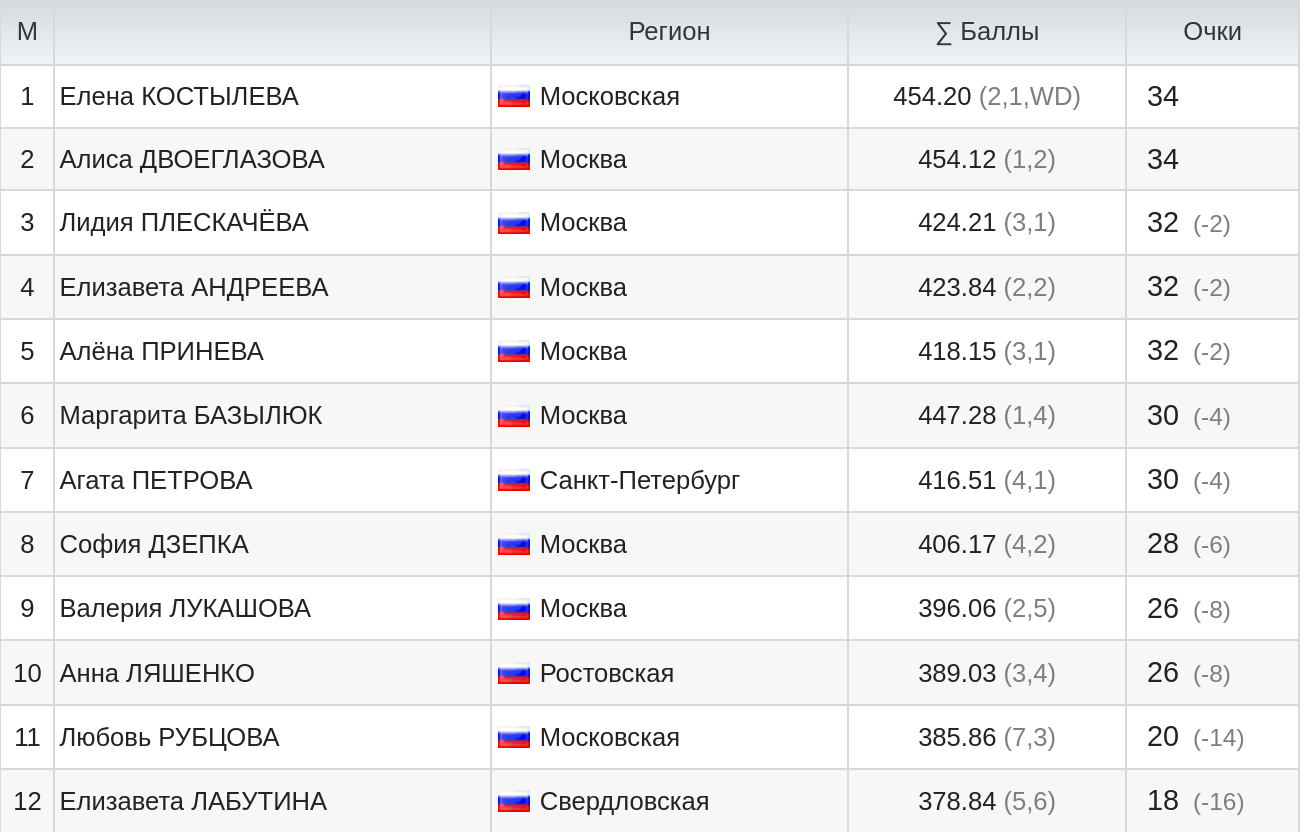The width and height of the screenshot is (1300, 832).
Task: Select Елизавета АНДРЕЕВА name
Action: pos(194,288)
